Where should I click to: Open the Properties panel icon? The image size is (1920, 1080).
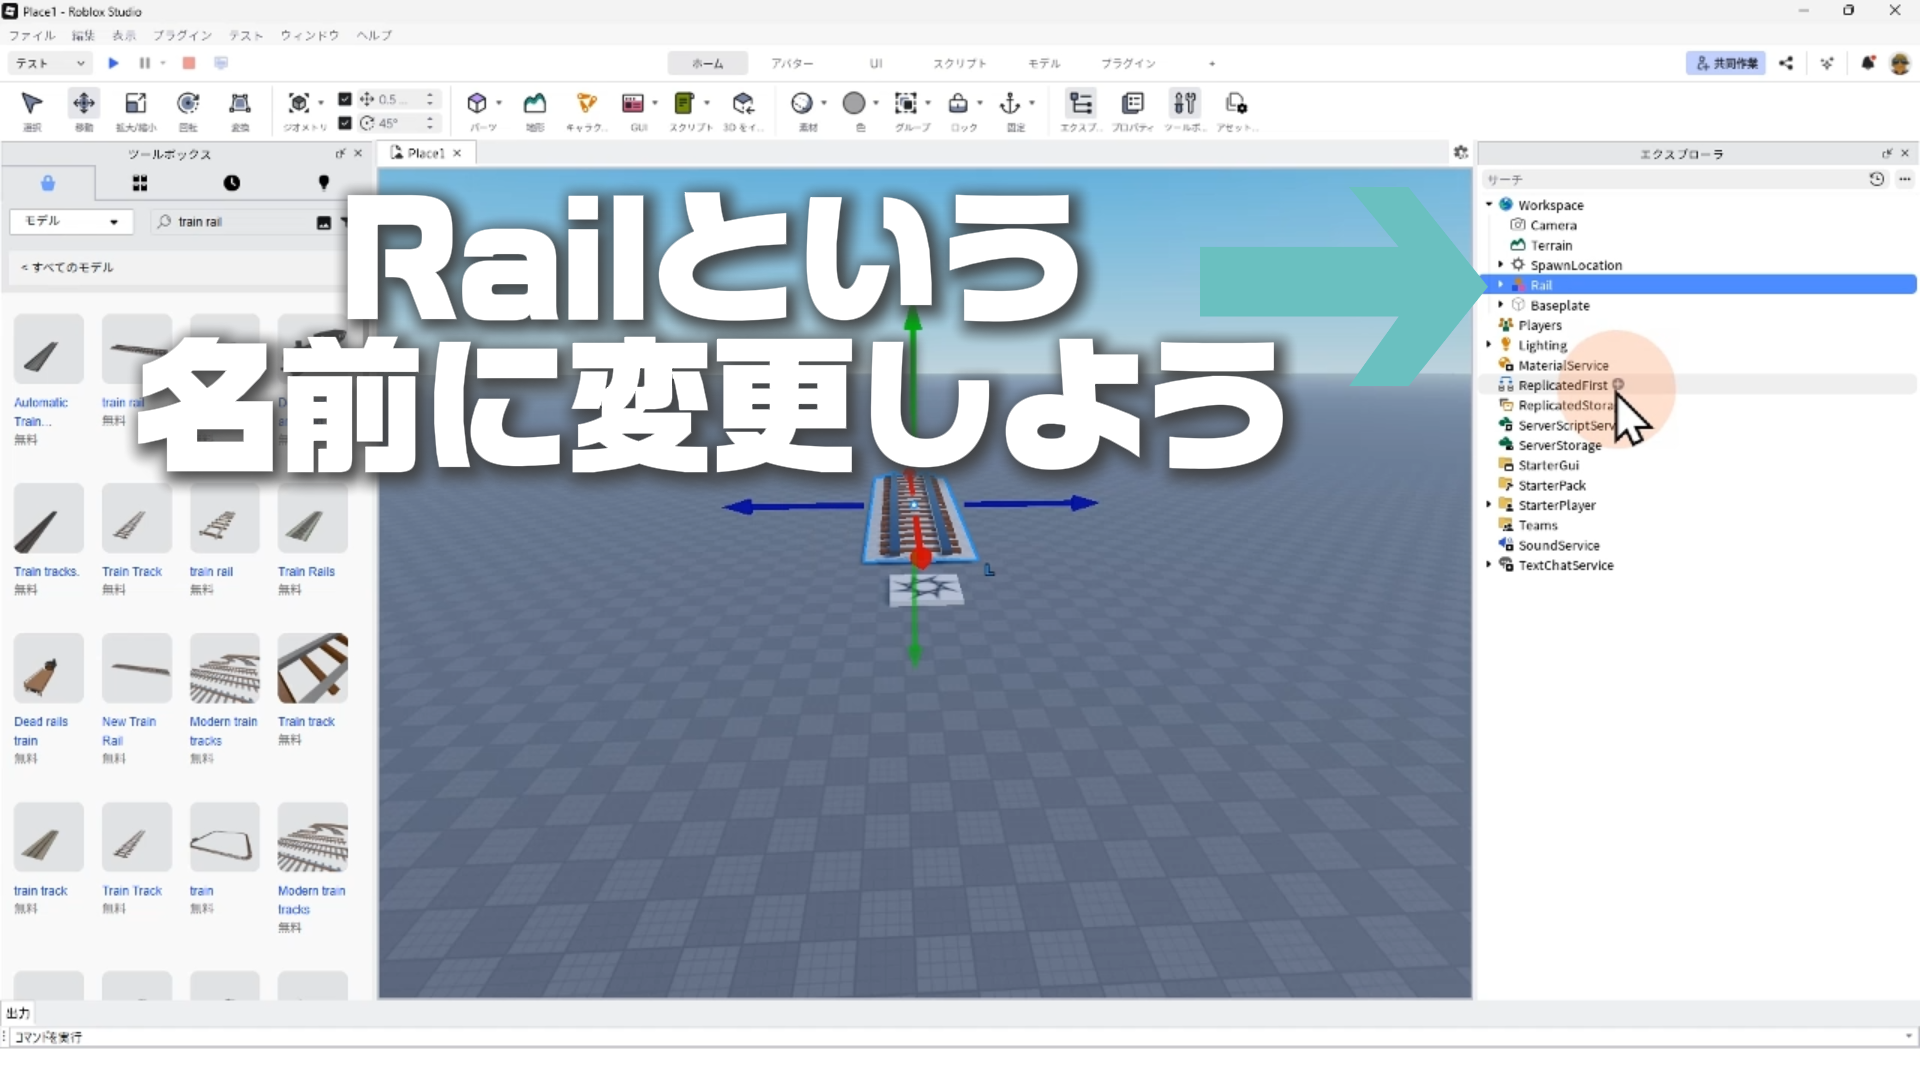coord(1132,104)
